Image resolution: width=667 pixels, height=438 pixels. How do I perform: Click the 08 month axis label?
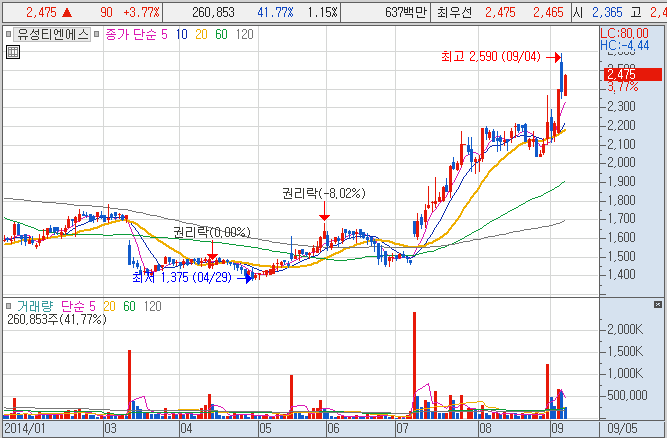point(485,428)
